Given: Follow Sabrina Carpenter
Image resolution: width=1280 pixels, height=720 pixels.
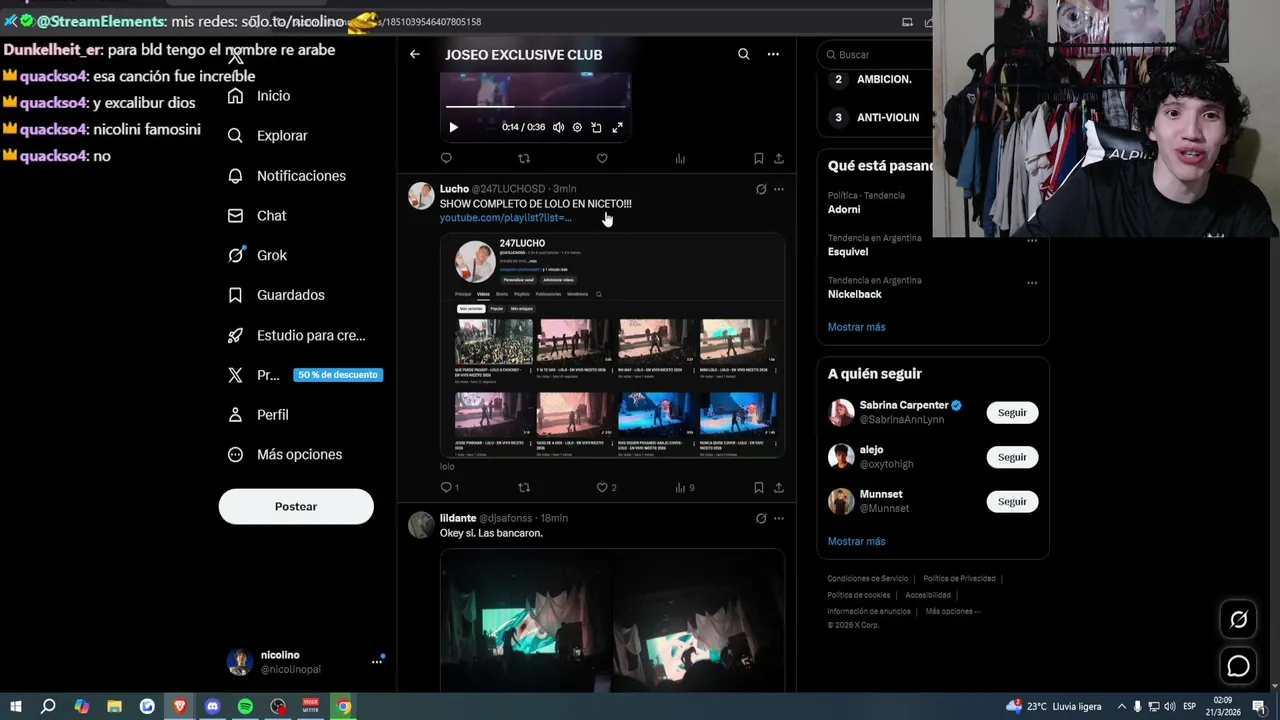Looking at the screenshot, I should click(1012, 412).
